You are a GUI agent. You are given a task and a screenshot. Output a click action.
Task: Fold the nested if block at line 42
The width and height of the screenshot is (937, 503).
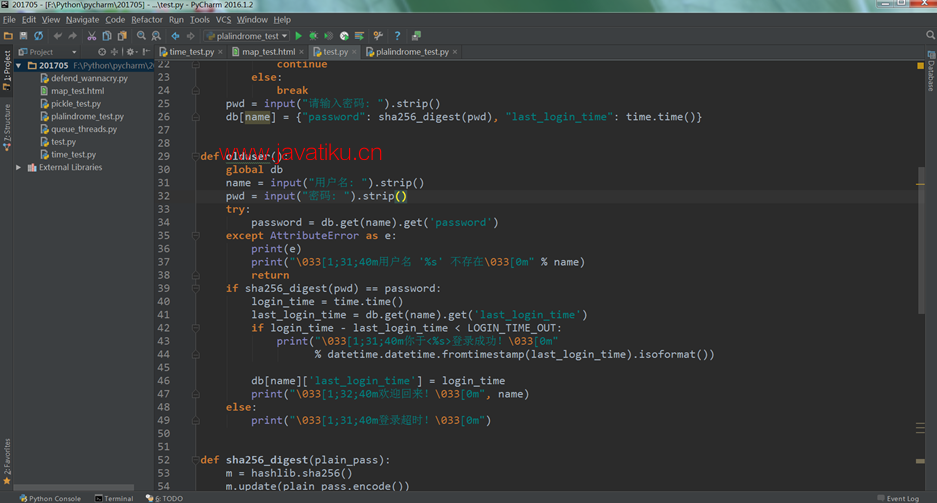195,328
